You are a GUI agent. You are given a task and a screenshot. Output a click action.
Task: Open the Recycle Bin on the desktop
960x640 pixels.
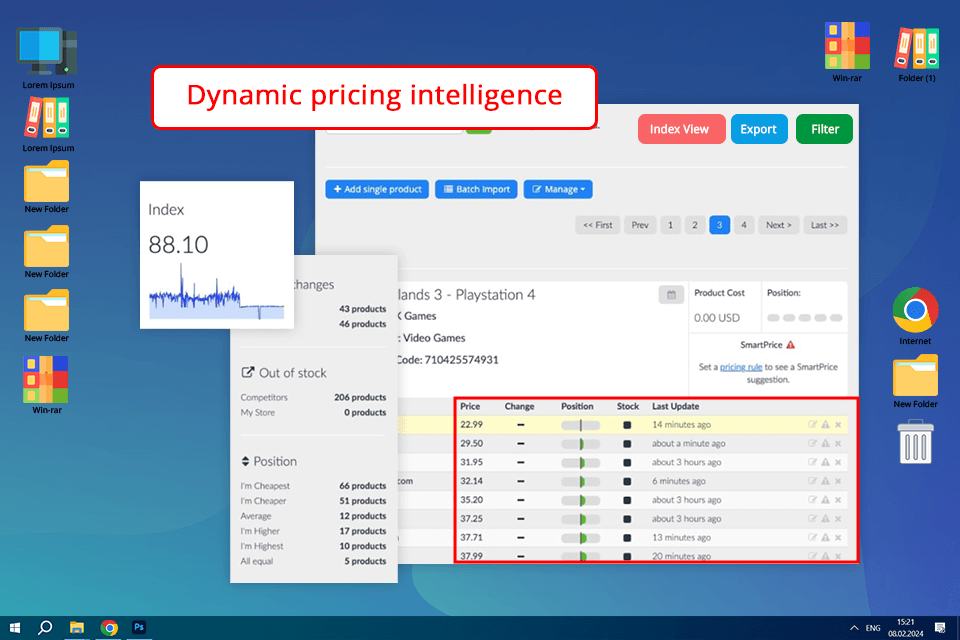915,442
